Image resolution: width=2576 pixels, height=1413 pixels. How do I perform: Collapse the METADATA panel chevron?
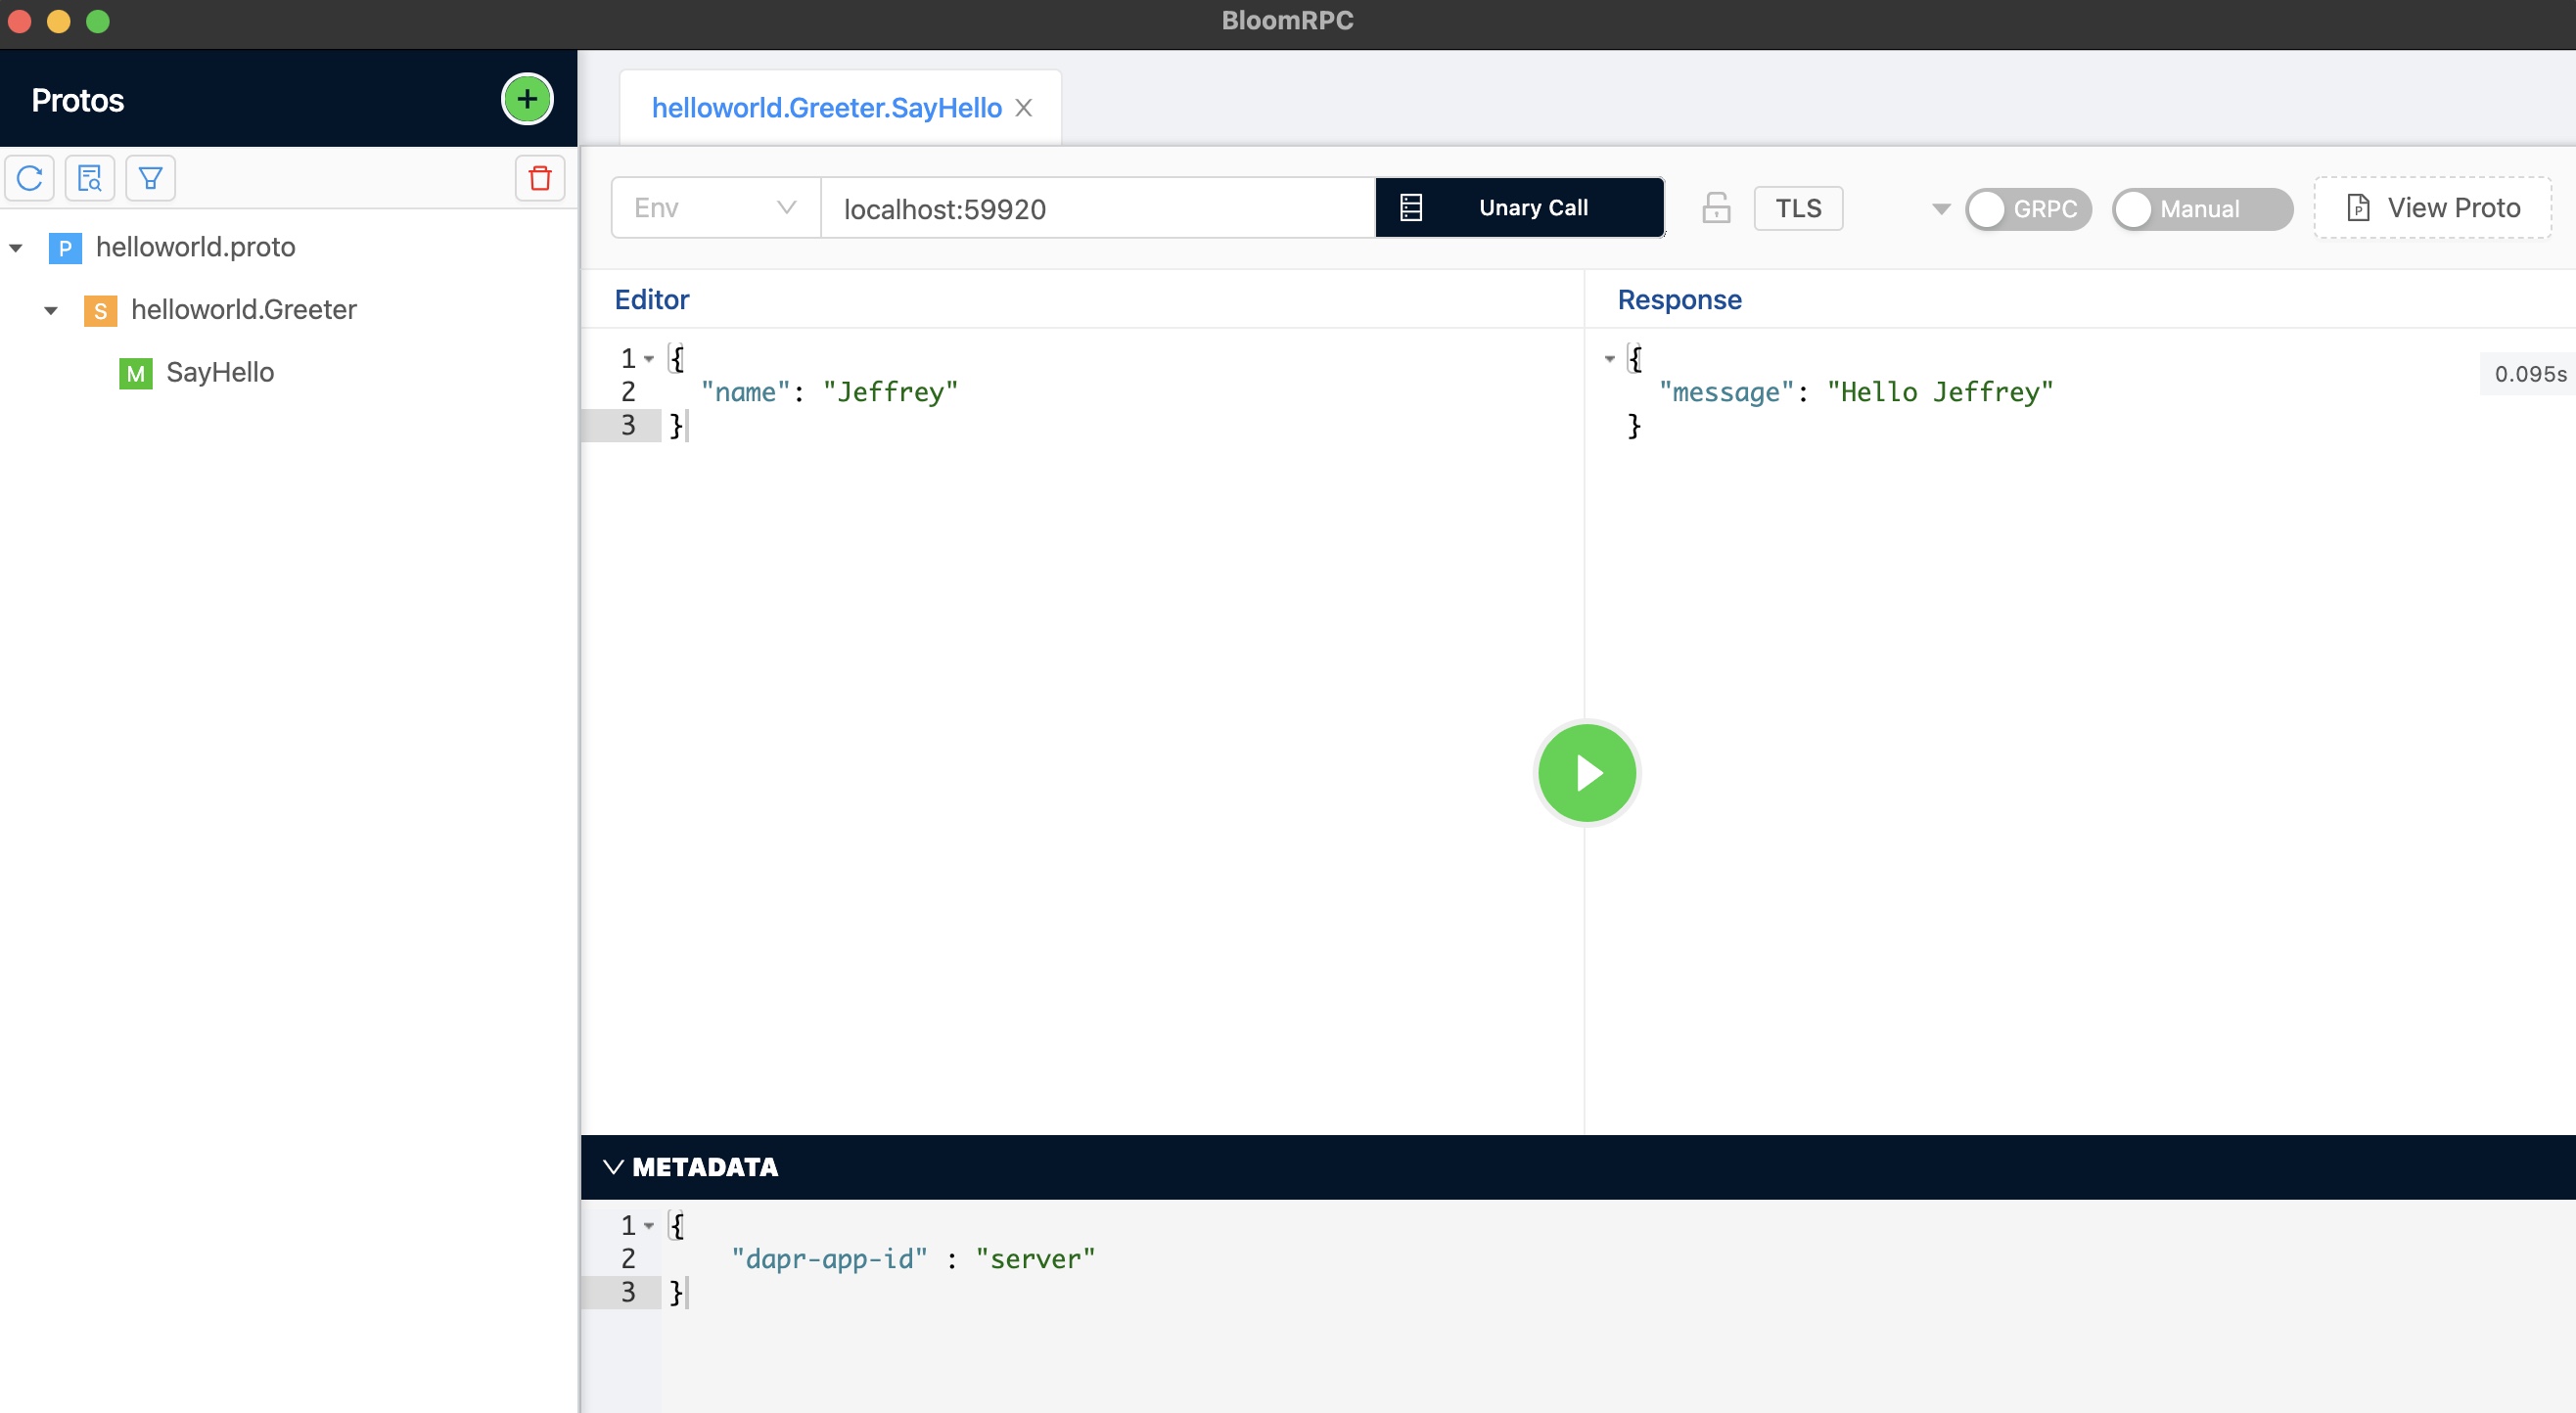(614, 1167)
